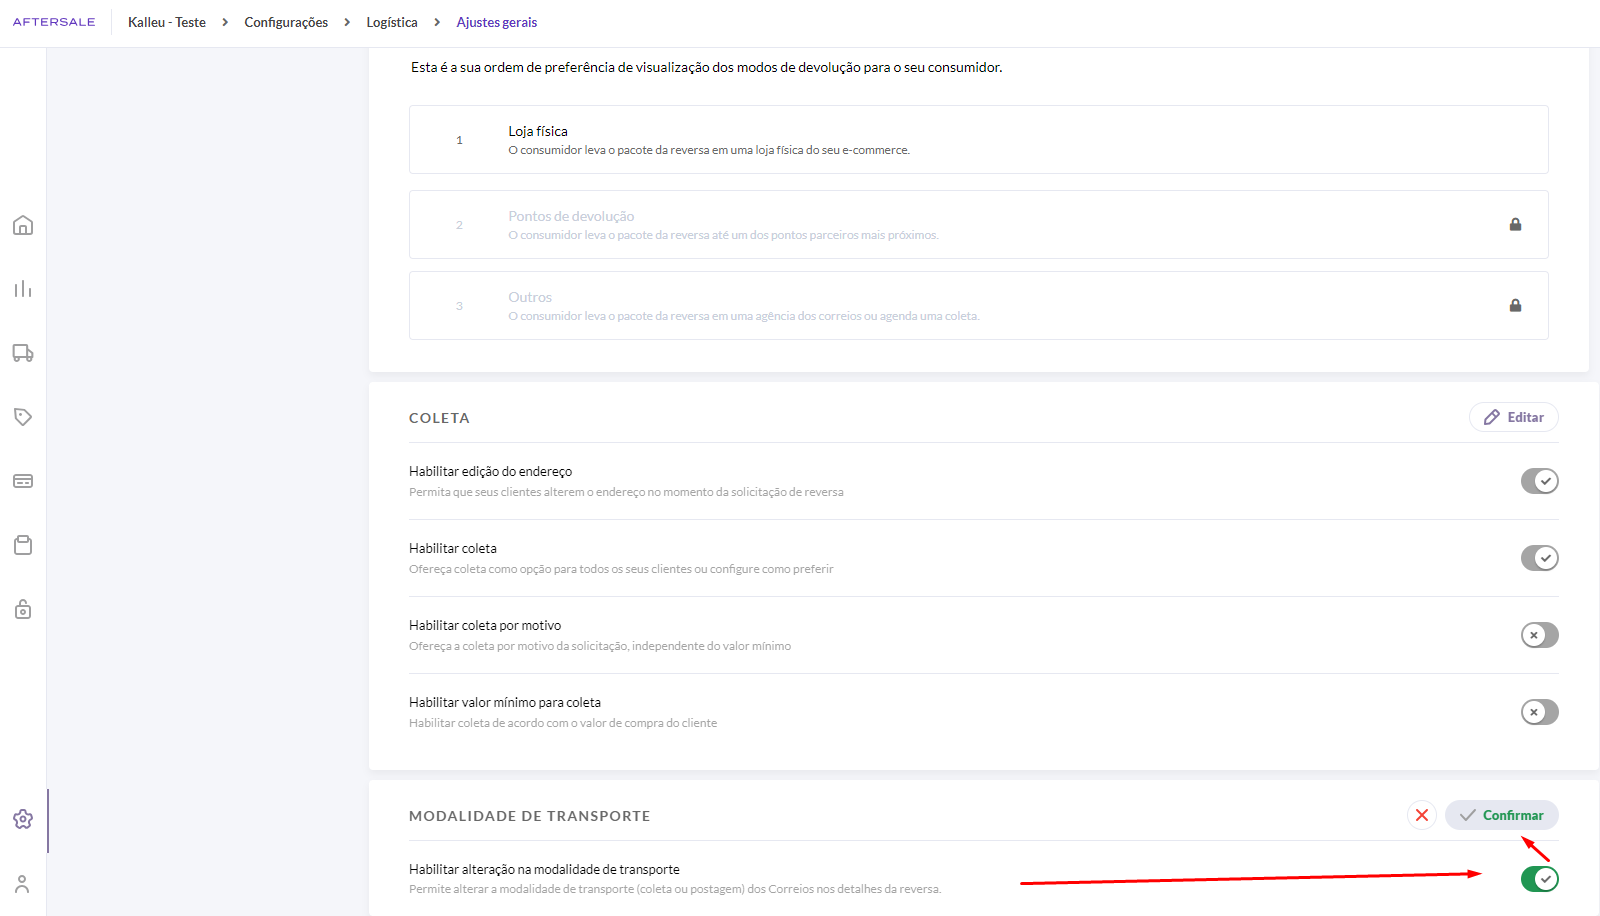Toggle Habilitar alteração na modalidade de transporte
This screenshot has height=916, width=1600.
(1540, 879)
